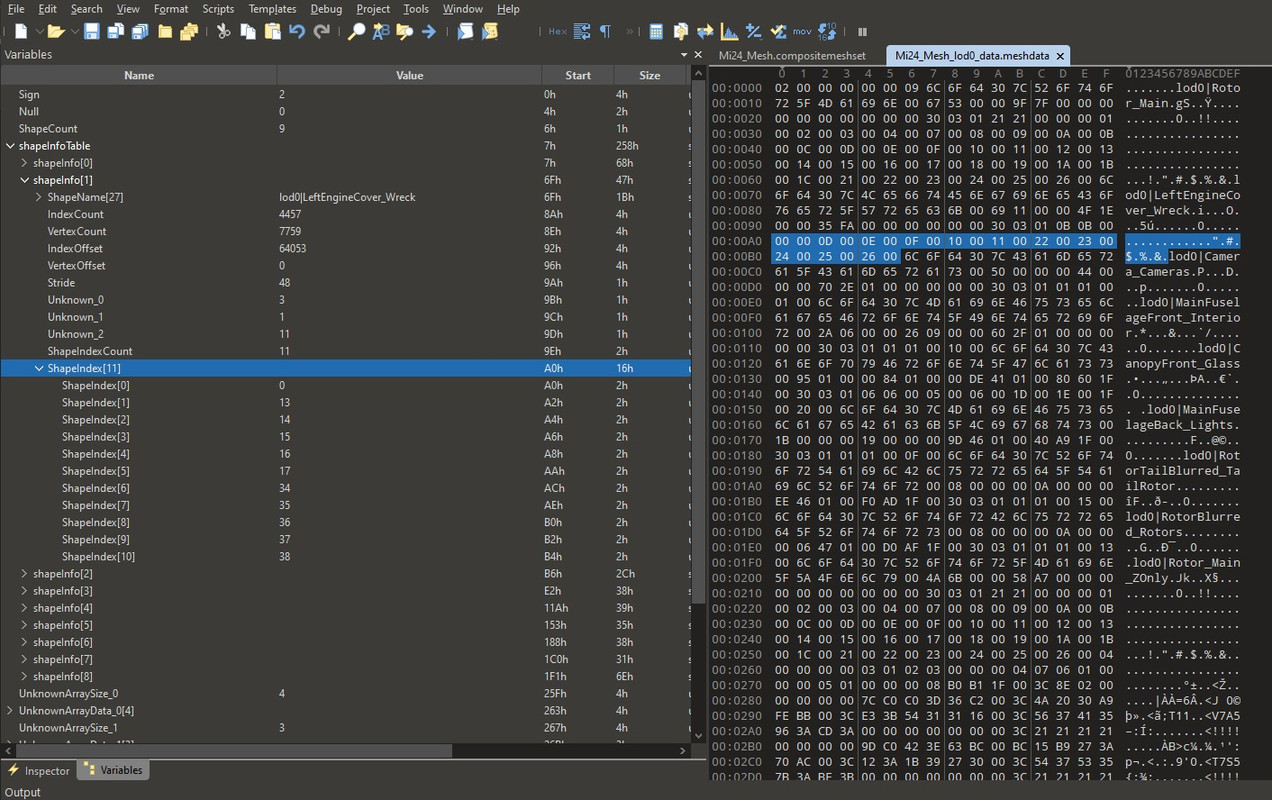The width and height of the screenshot is (1272, 800).
Task: Redo the last undone edit
Action: [x=321, y=32]
